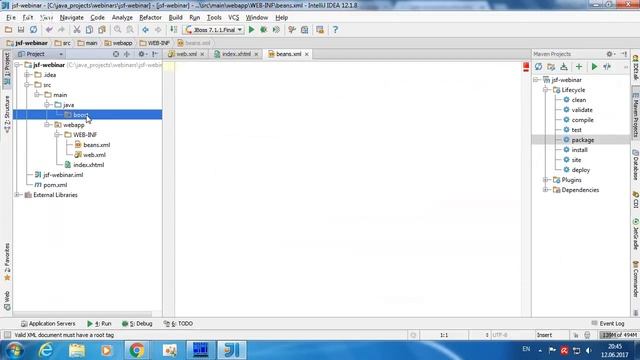
Task: Start debugging with the bug icon
Action: point(264,30)
